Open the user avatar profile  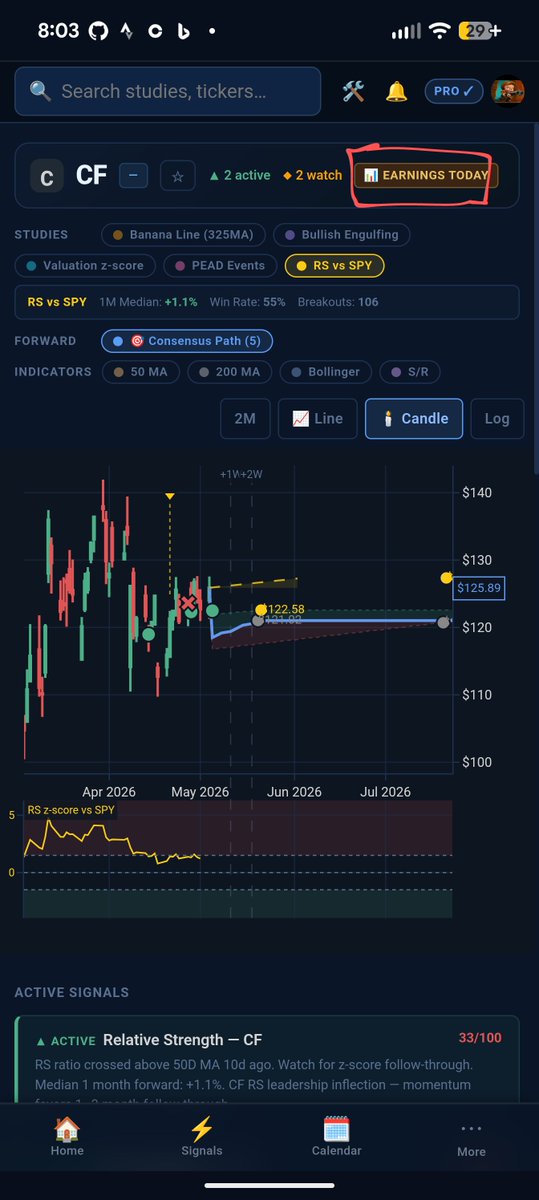(506, 91)
